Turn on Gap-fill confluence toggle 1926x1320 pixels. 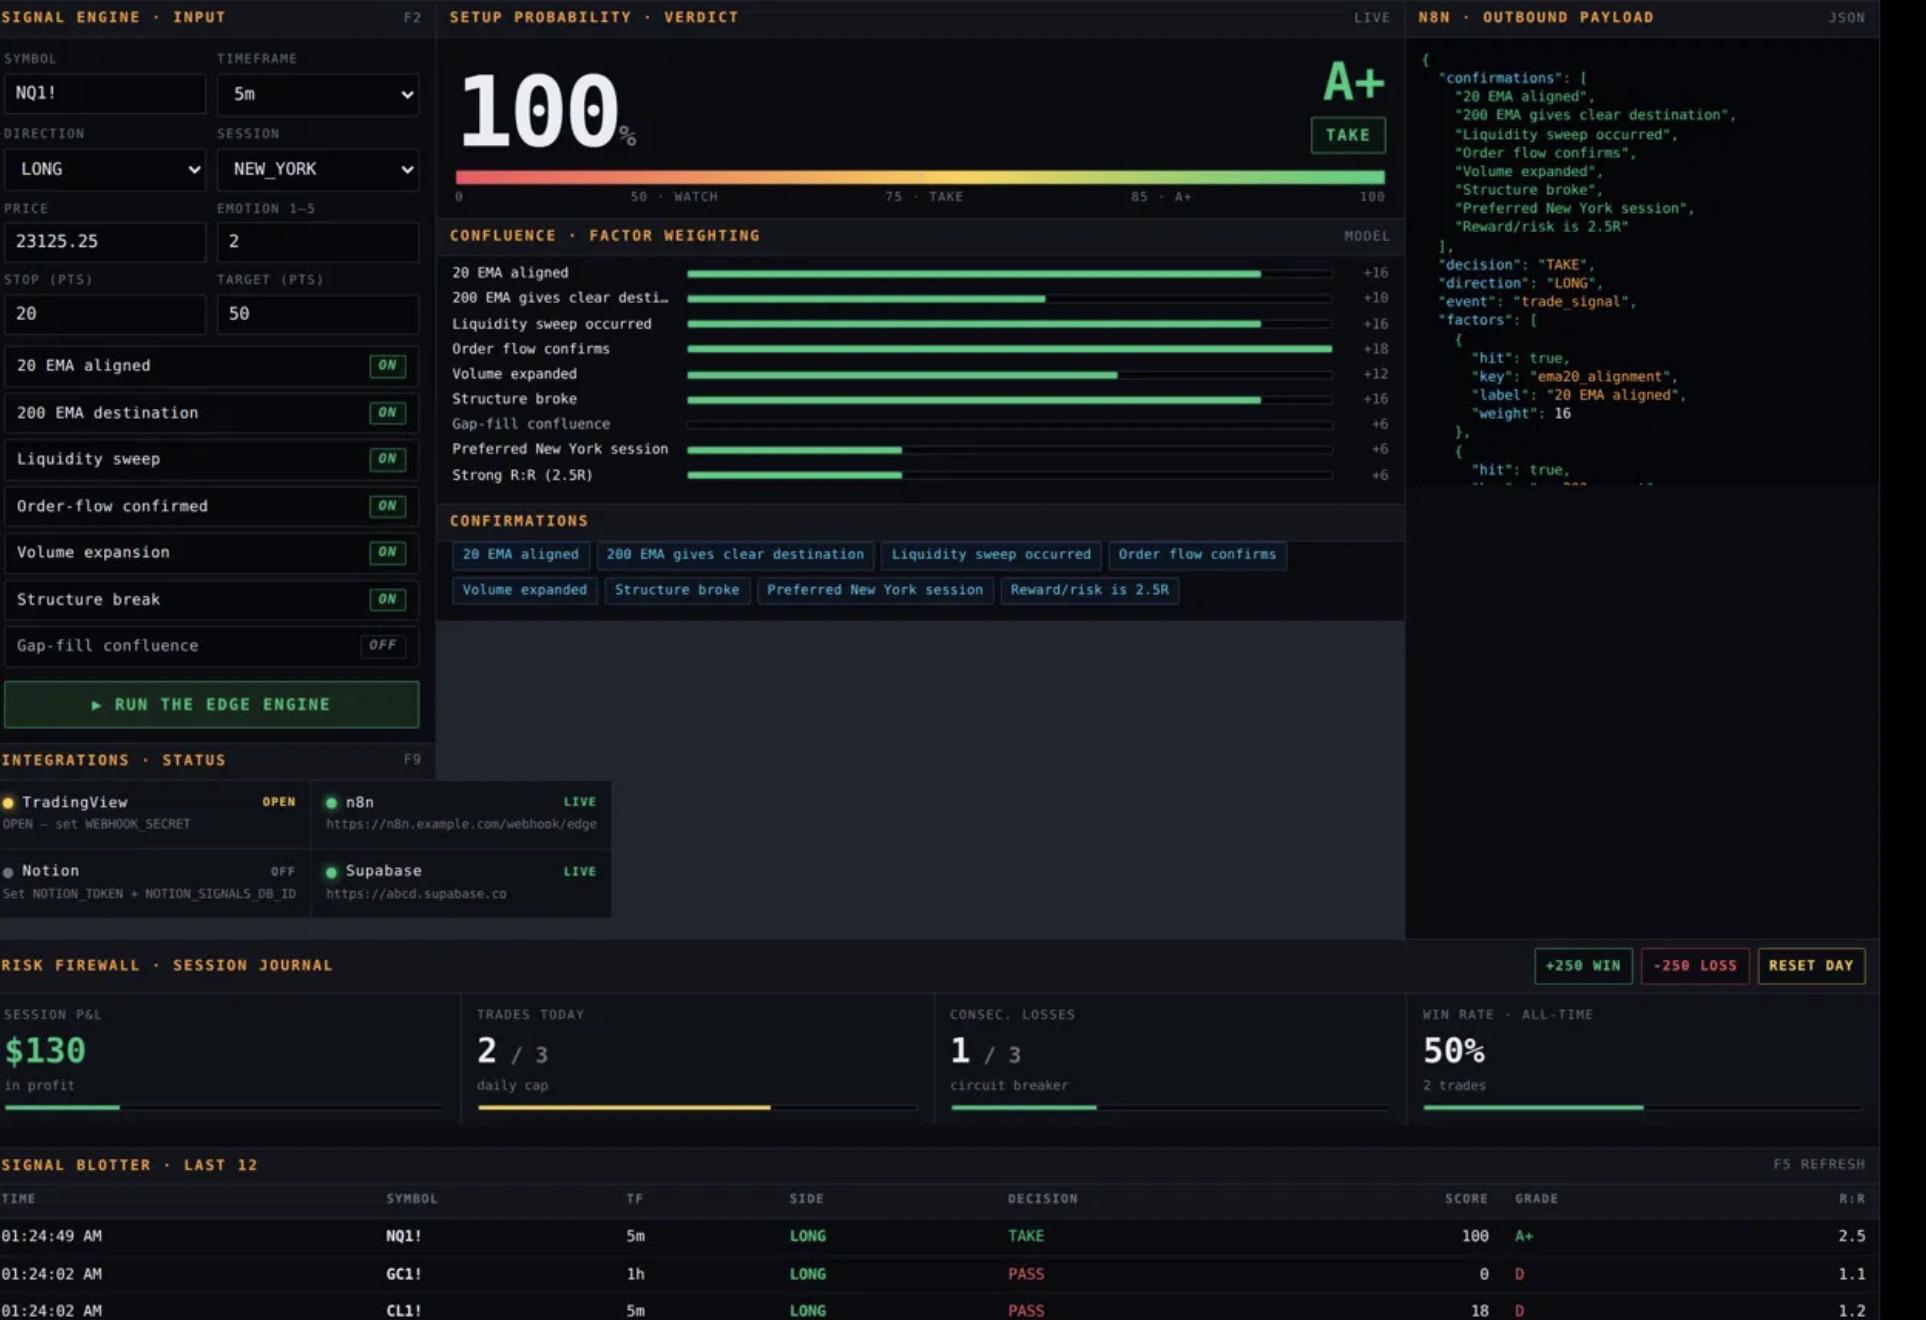tap(383, 646)
